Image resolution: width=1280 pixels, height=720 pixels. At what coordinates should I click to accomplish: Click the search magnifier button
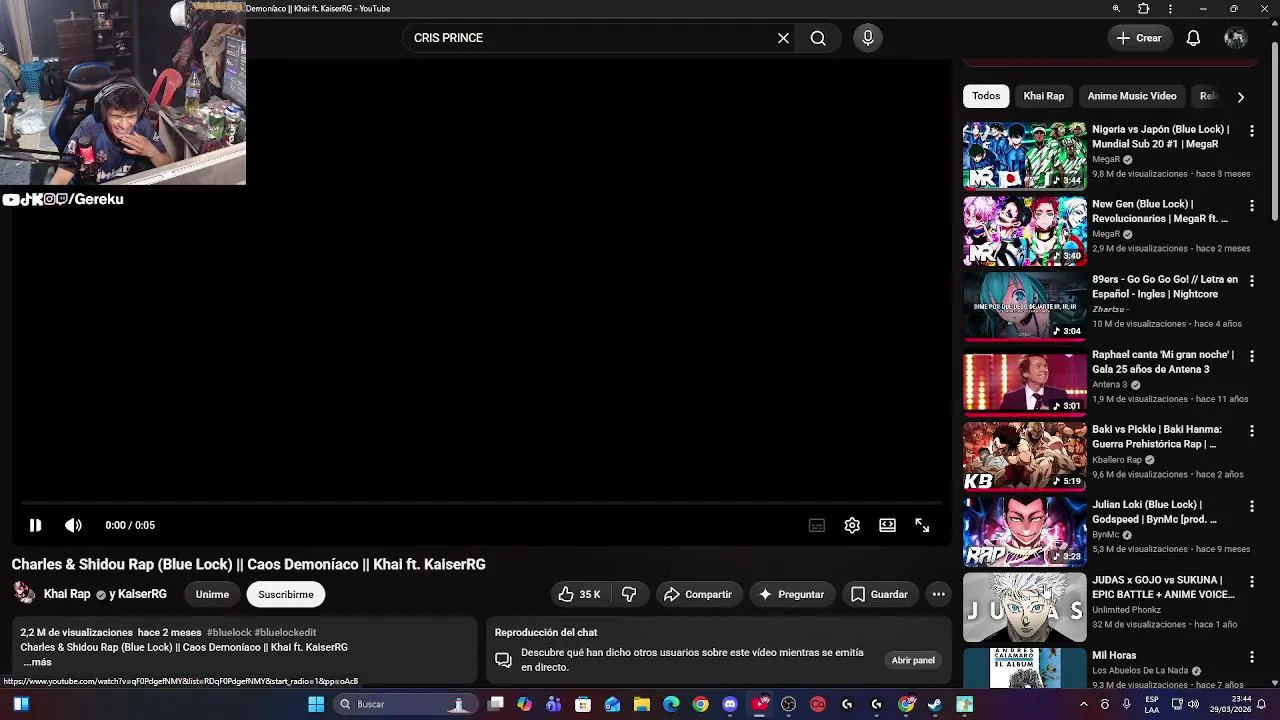(818, 38)
